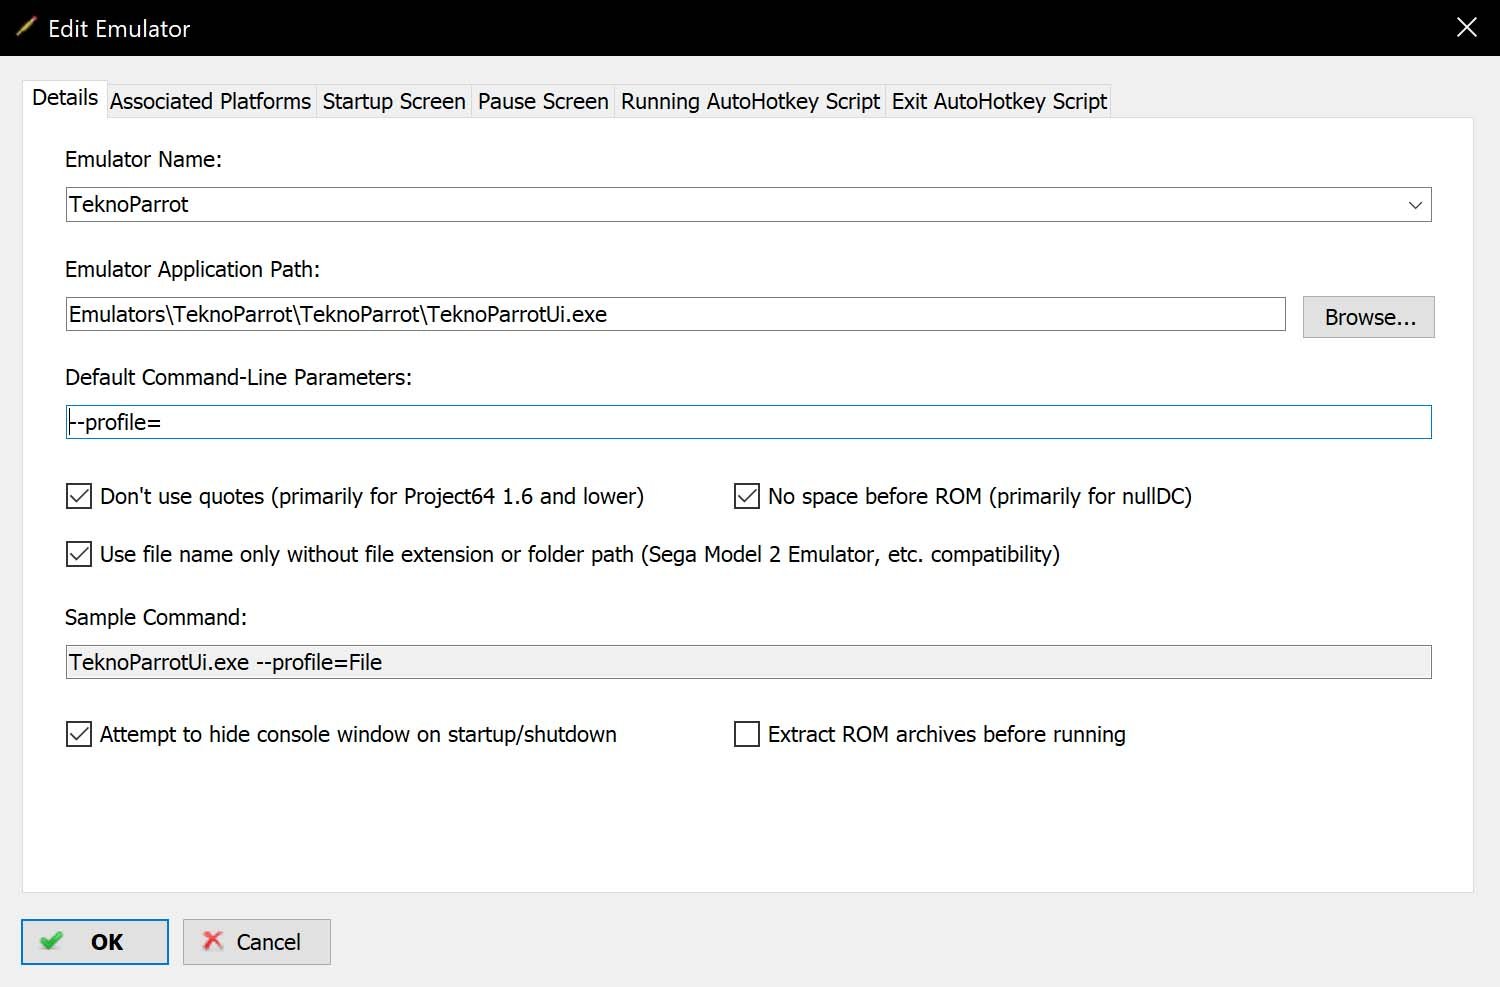The width and height of the screenshot is (1500, 987).
Task: Click the Sample Command read-only field
Action: (749, 662)
